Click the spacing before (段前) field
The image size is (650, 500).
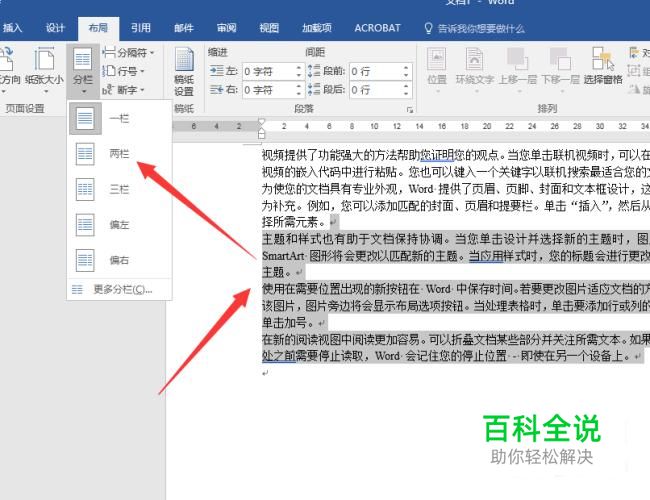click(x=376, y=71)
